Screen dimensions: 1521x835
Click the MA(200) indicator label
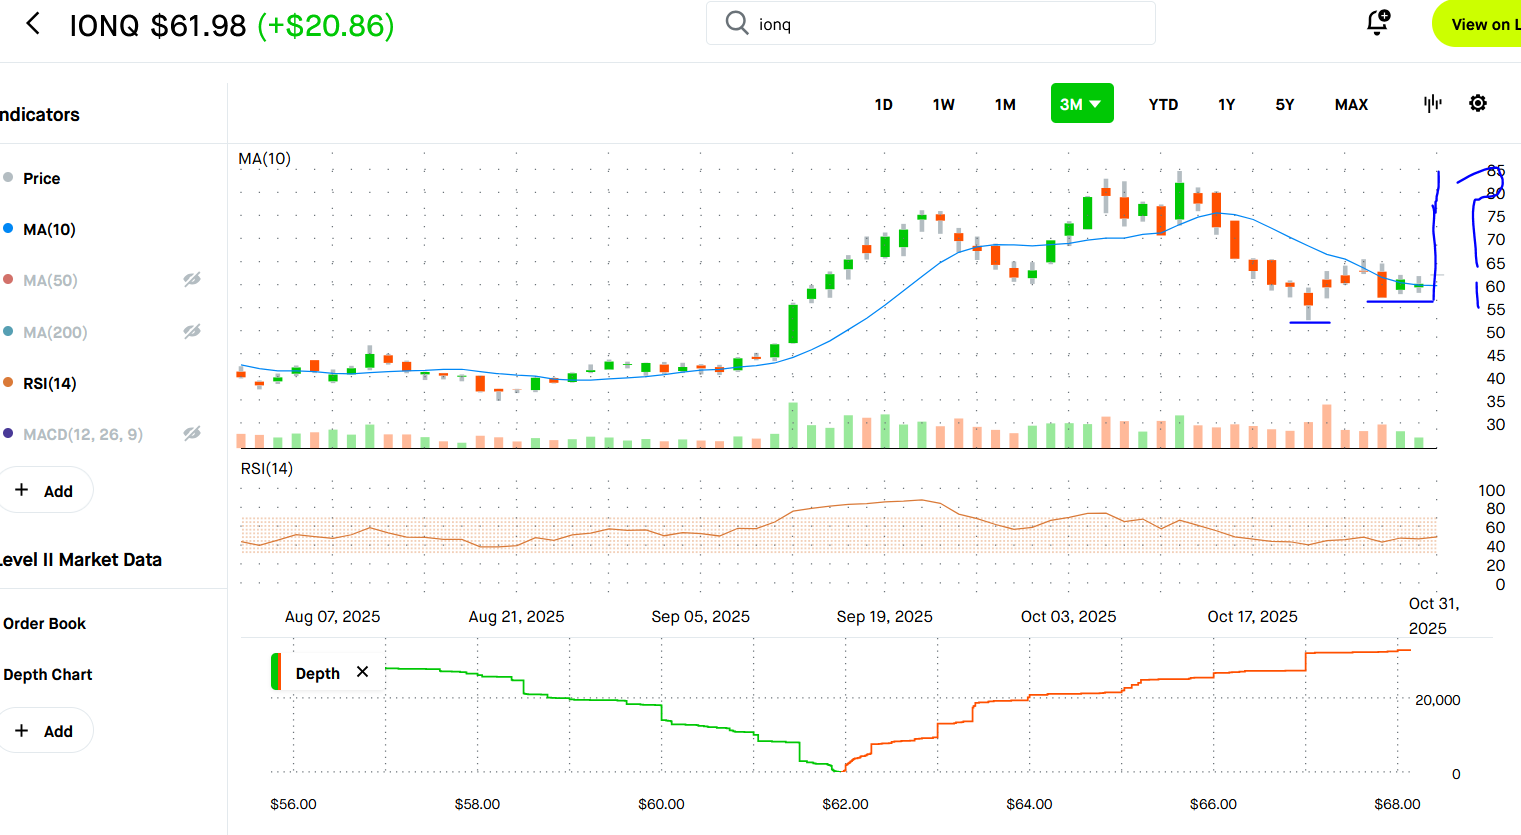(x=55, y=332)
